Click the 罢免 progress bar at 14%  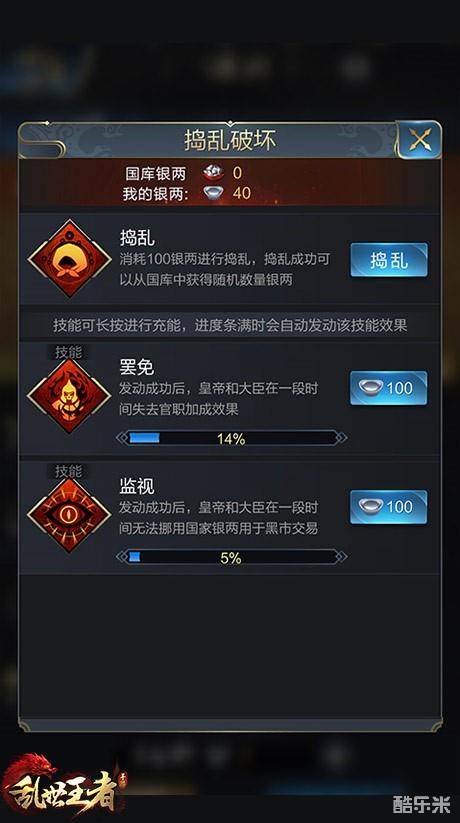click(232, 438)
